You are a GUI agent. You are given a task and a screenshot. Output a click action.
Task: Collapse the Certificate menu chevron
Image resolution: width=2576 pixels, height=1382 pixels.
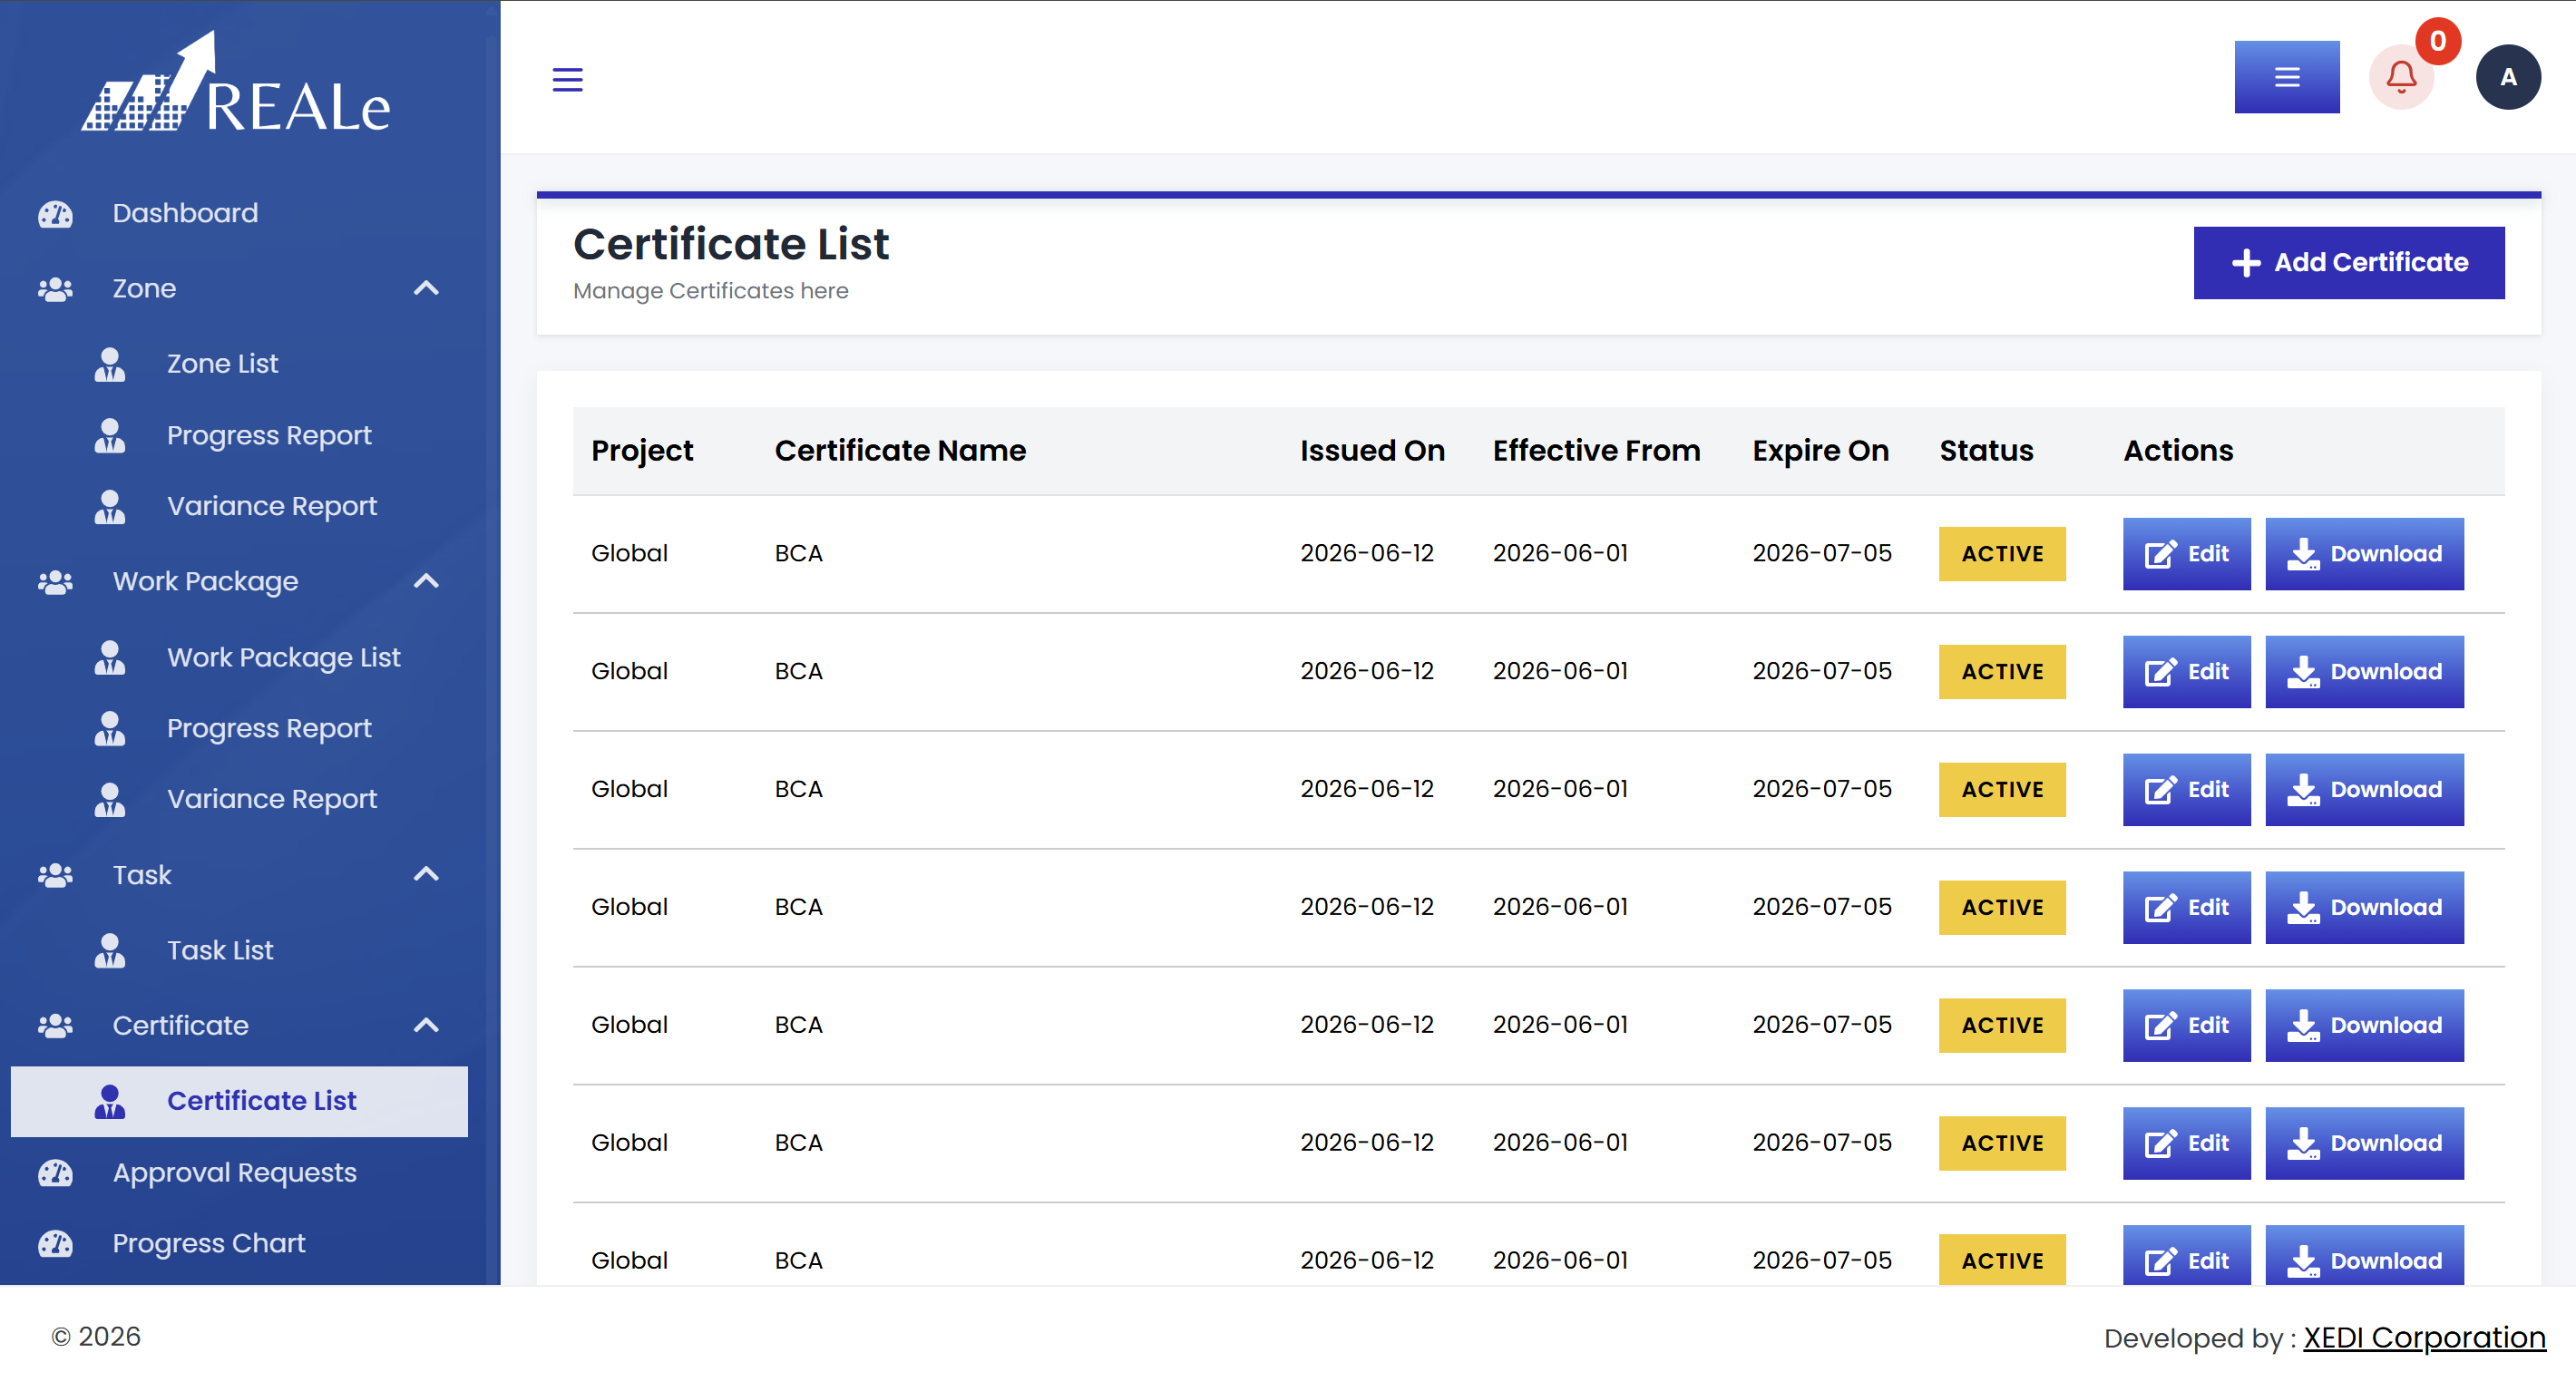pos(426,1025)
